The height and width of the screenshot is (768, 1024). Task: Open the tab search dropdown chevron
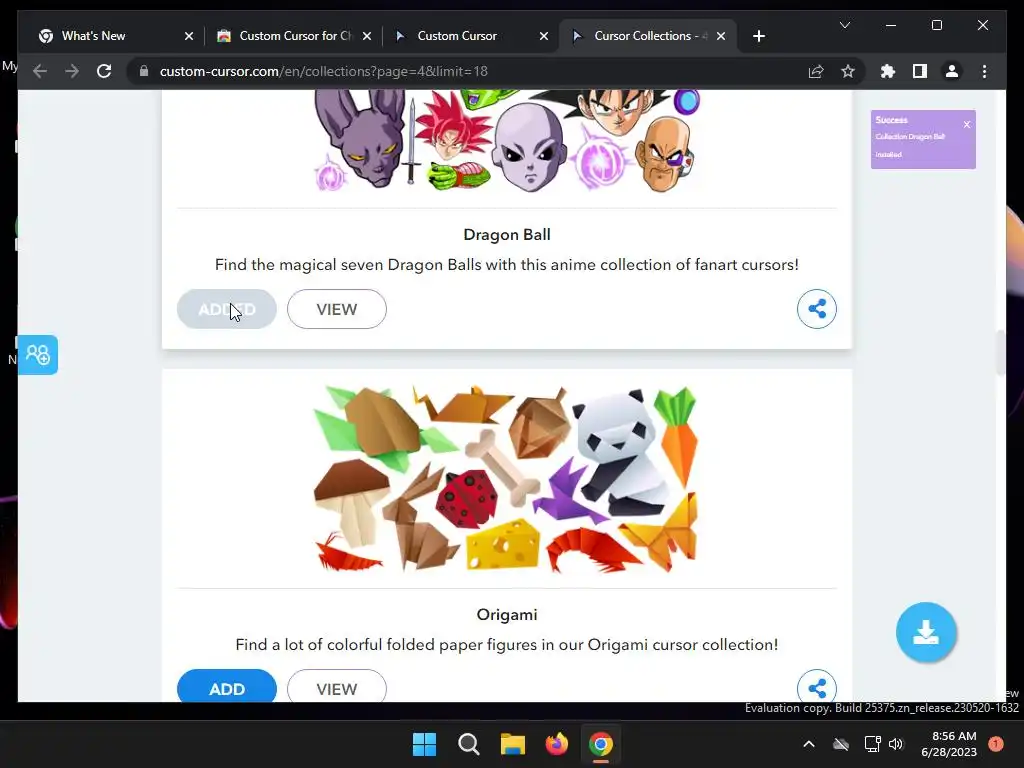pos(845,25)
